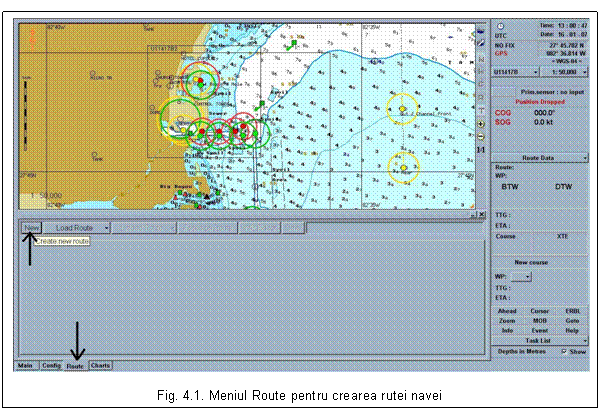602x411 pixels.
Task: Expand the Task List dropdown
Action: (x=585, y=340)
